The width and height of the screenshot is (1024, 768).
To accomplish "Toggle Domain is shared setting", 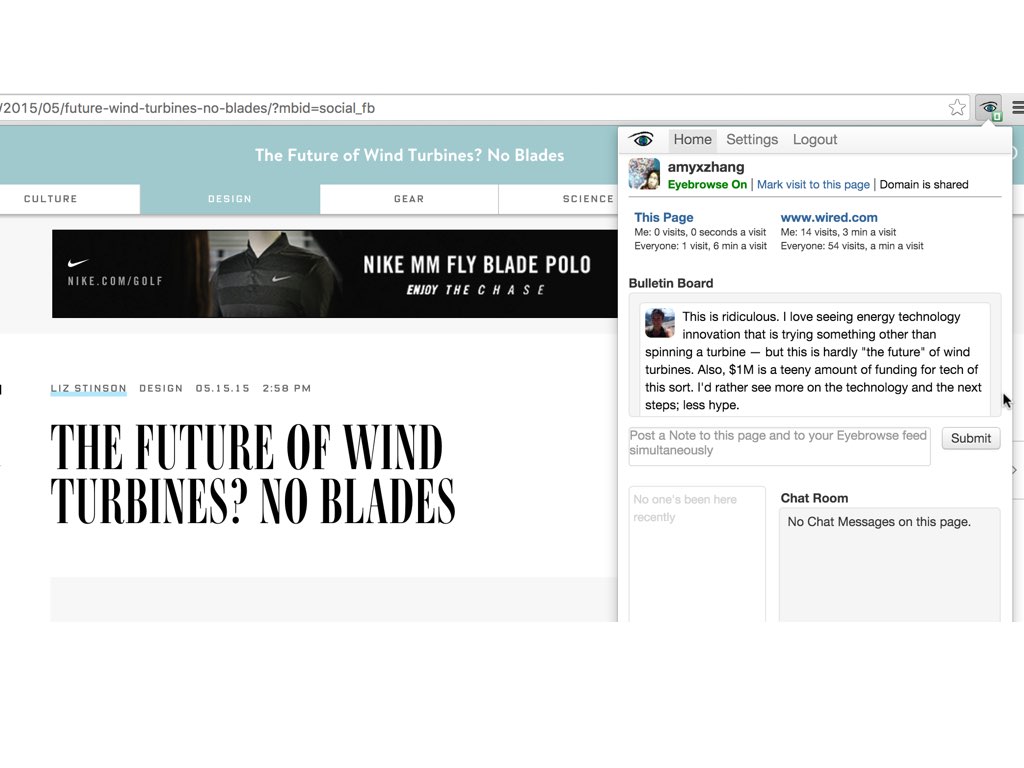I will (923, 184).
